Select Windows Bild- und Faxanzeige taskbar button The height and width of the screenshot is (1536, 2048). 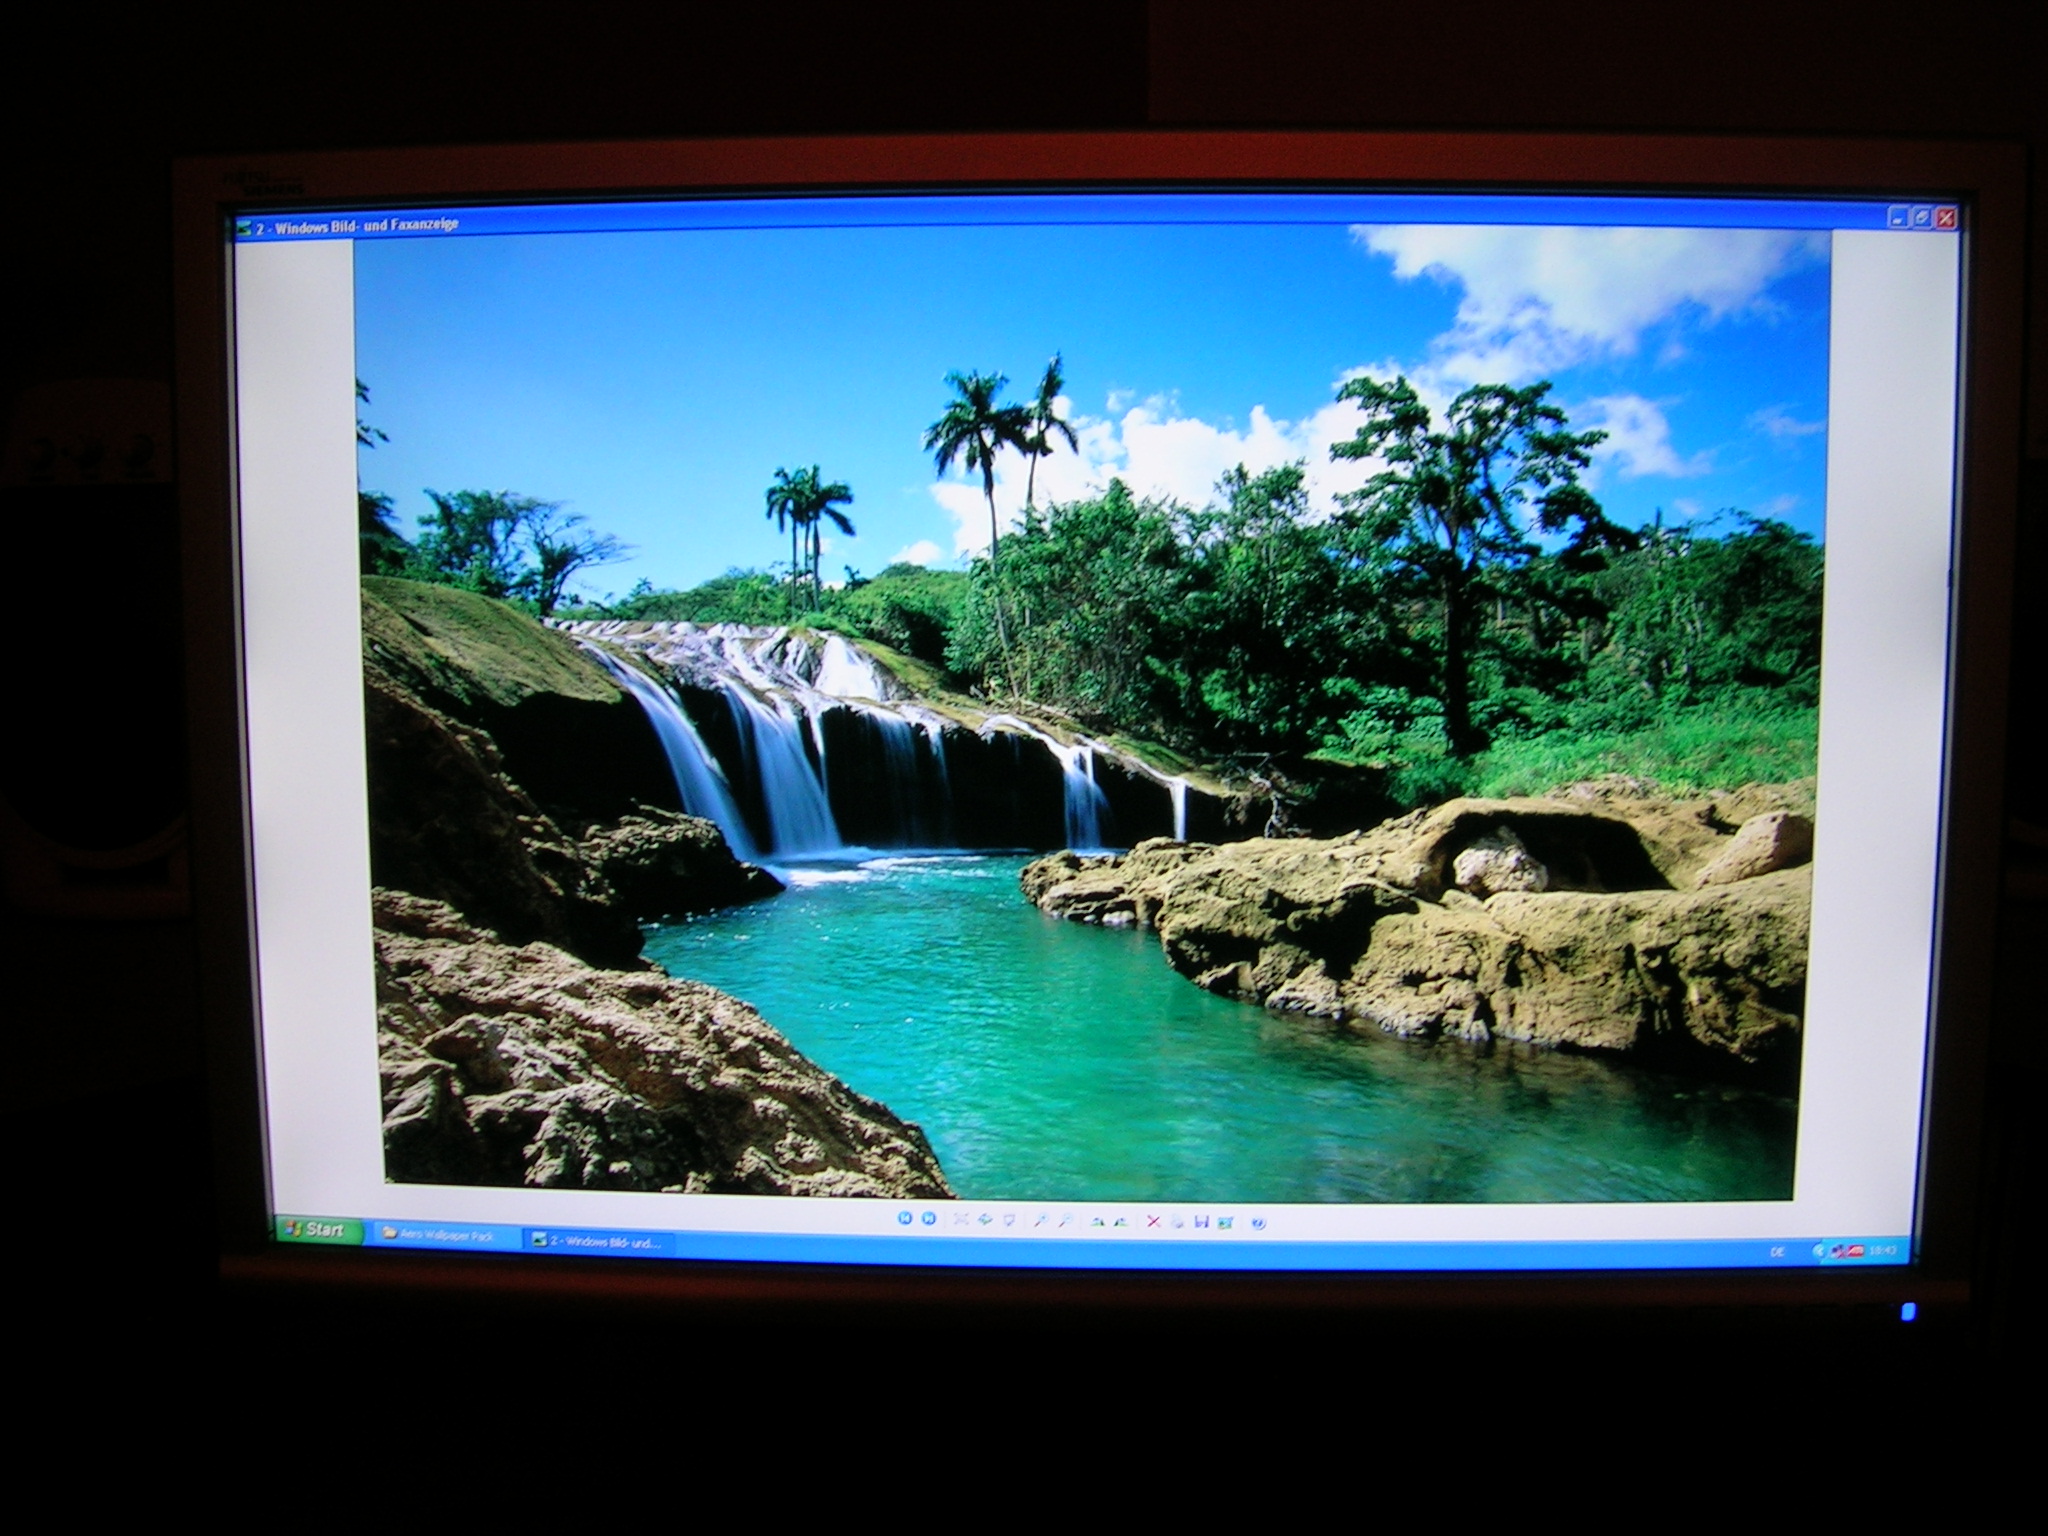(600, 1242)
